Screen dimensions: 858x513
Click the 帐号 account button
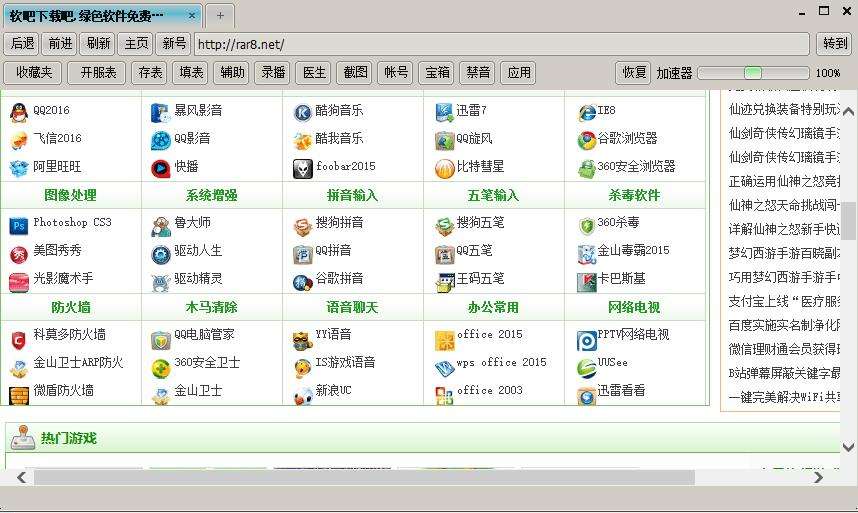pos(396,73)
